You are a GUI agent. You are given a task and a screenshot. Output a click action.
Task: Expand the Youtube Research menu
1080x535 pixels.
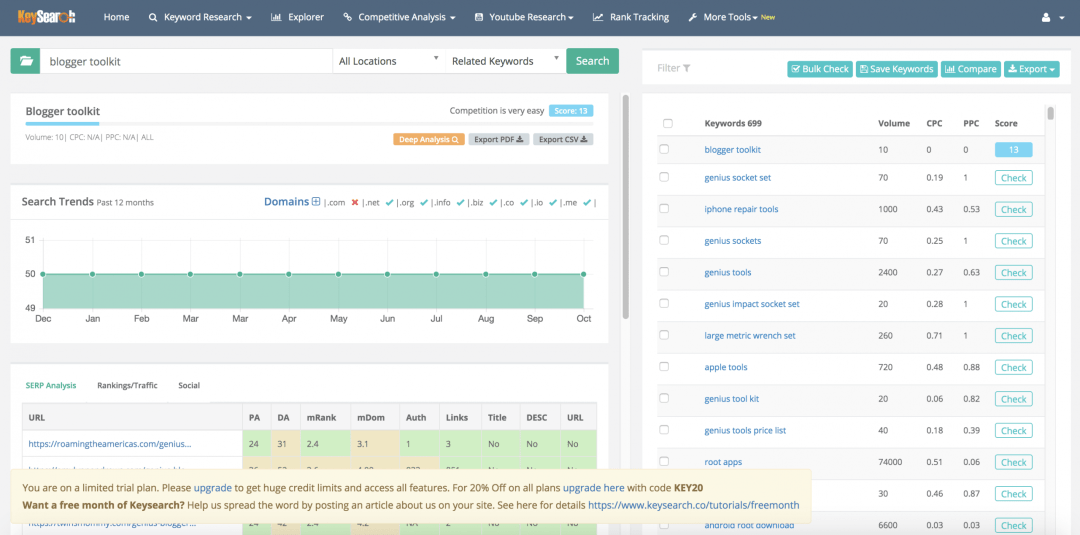(524, 17)
